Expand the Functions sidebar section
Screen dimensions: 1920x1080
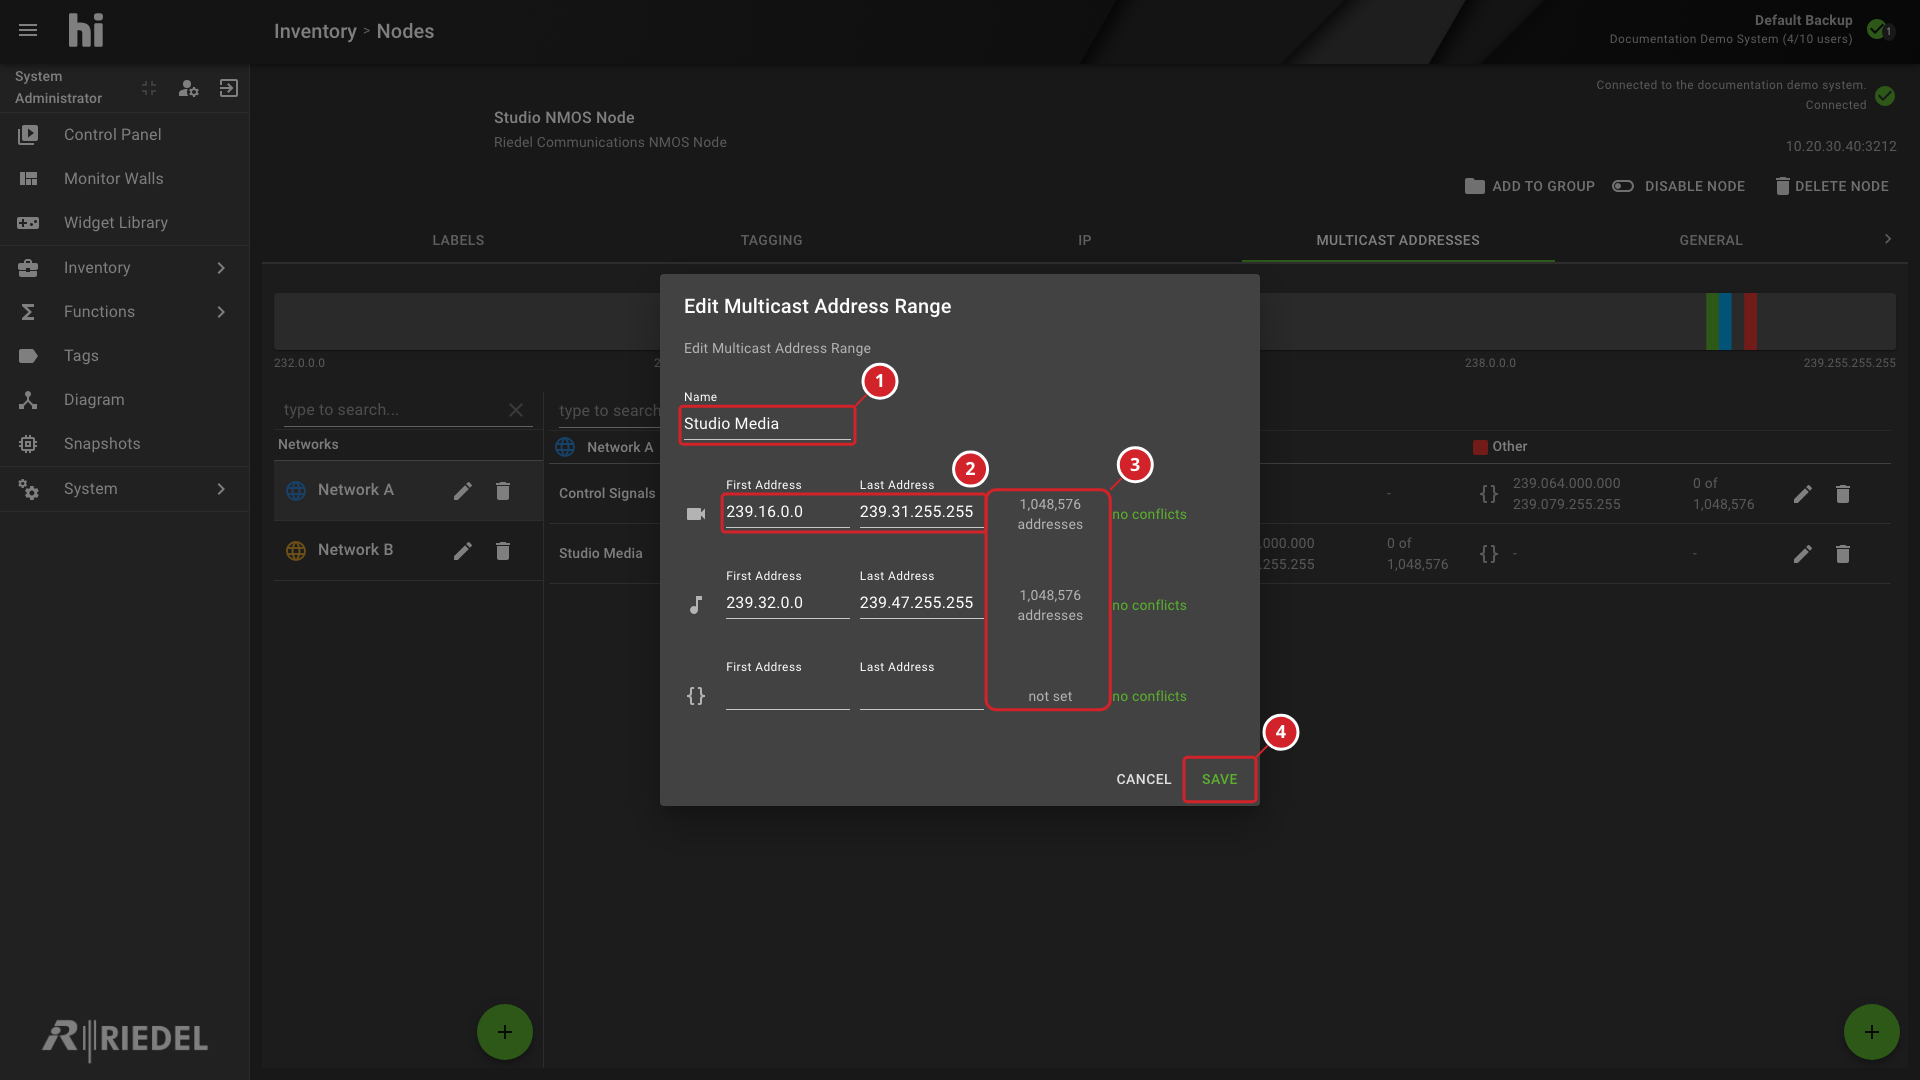125,311
